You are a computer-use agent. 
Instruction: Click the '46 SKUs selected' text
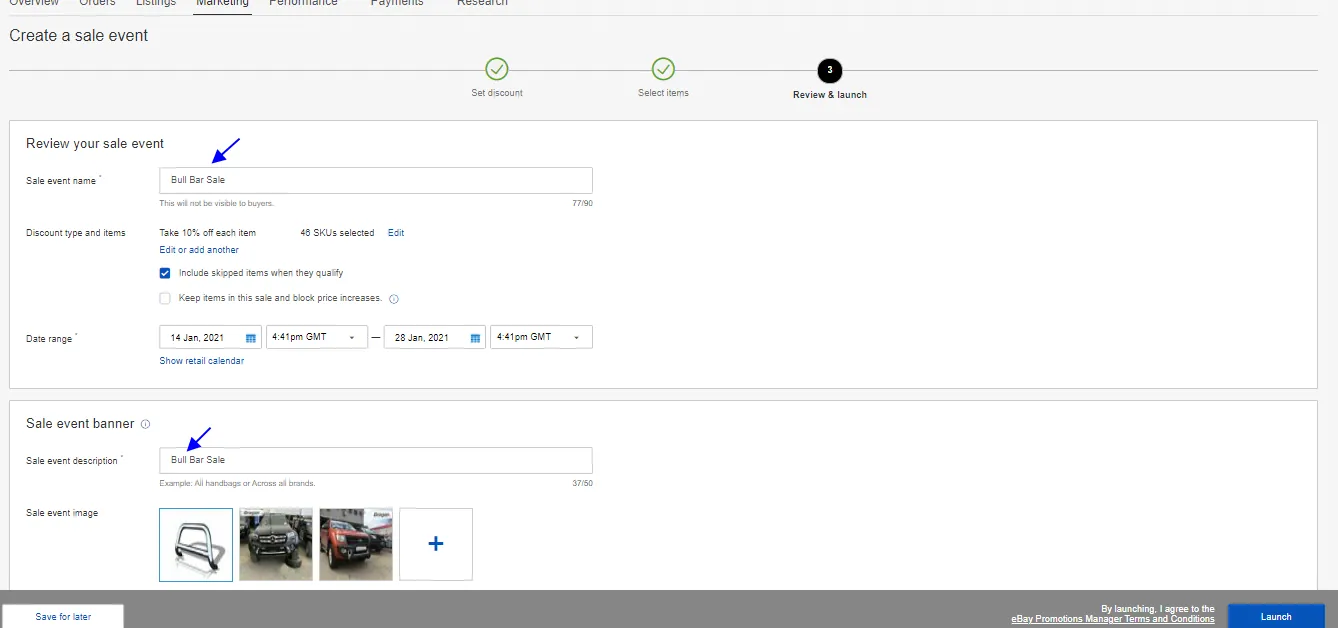[x=337, y=233]
